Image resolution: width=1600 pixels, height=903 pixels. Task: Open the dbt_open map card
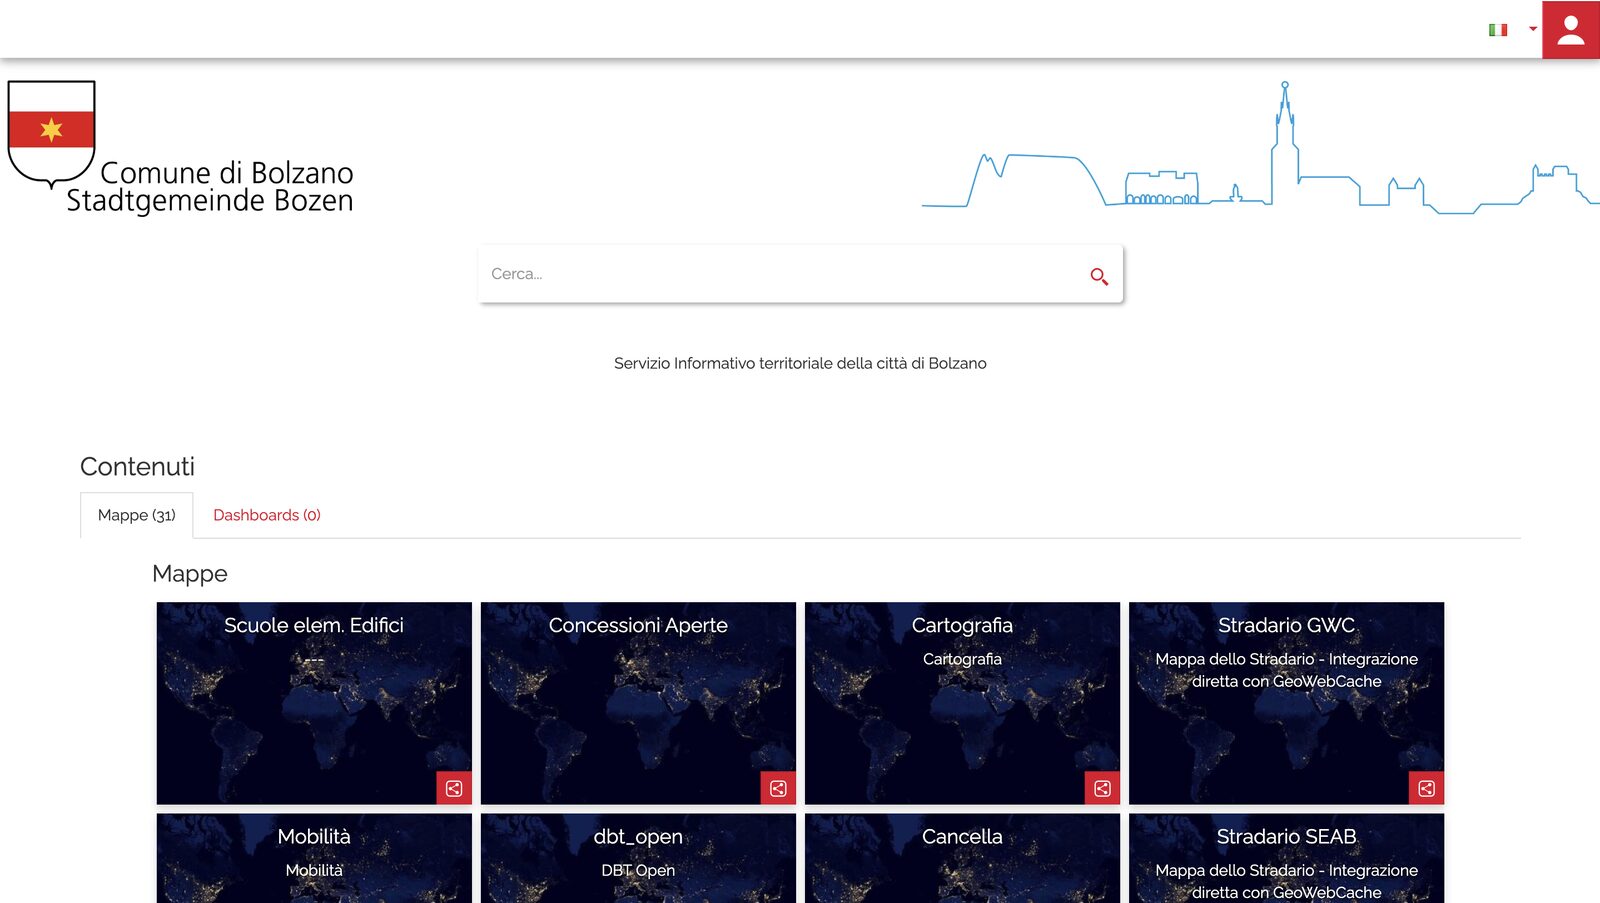pyautogui.click(x=638, y=858)
